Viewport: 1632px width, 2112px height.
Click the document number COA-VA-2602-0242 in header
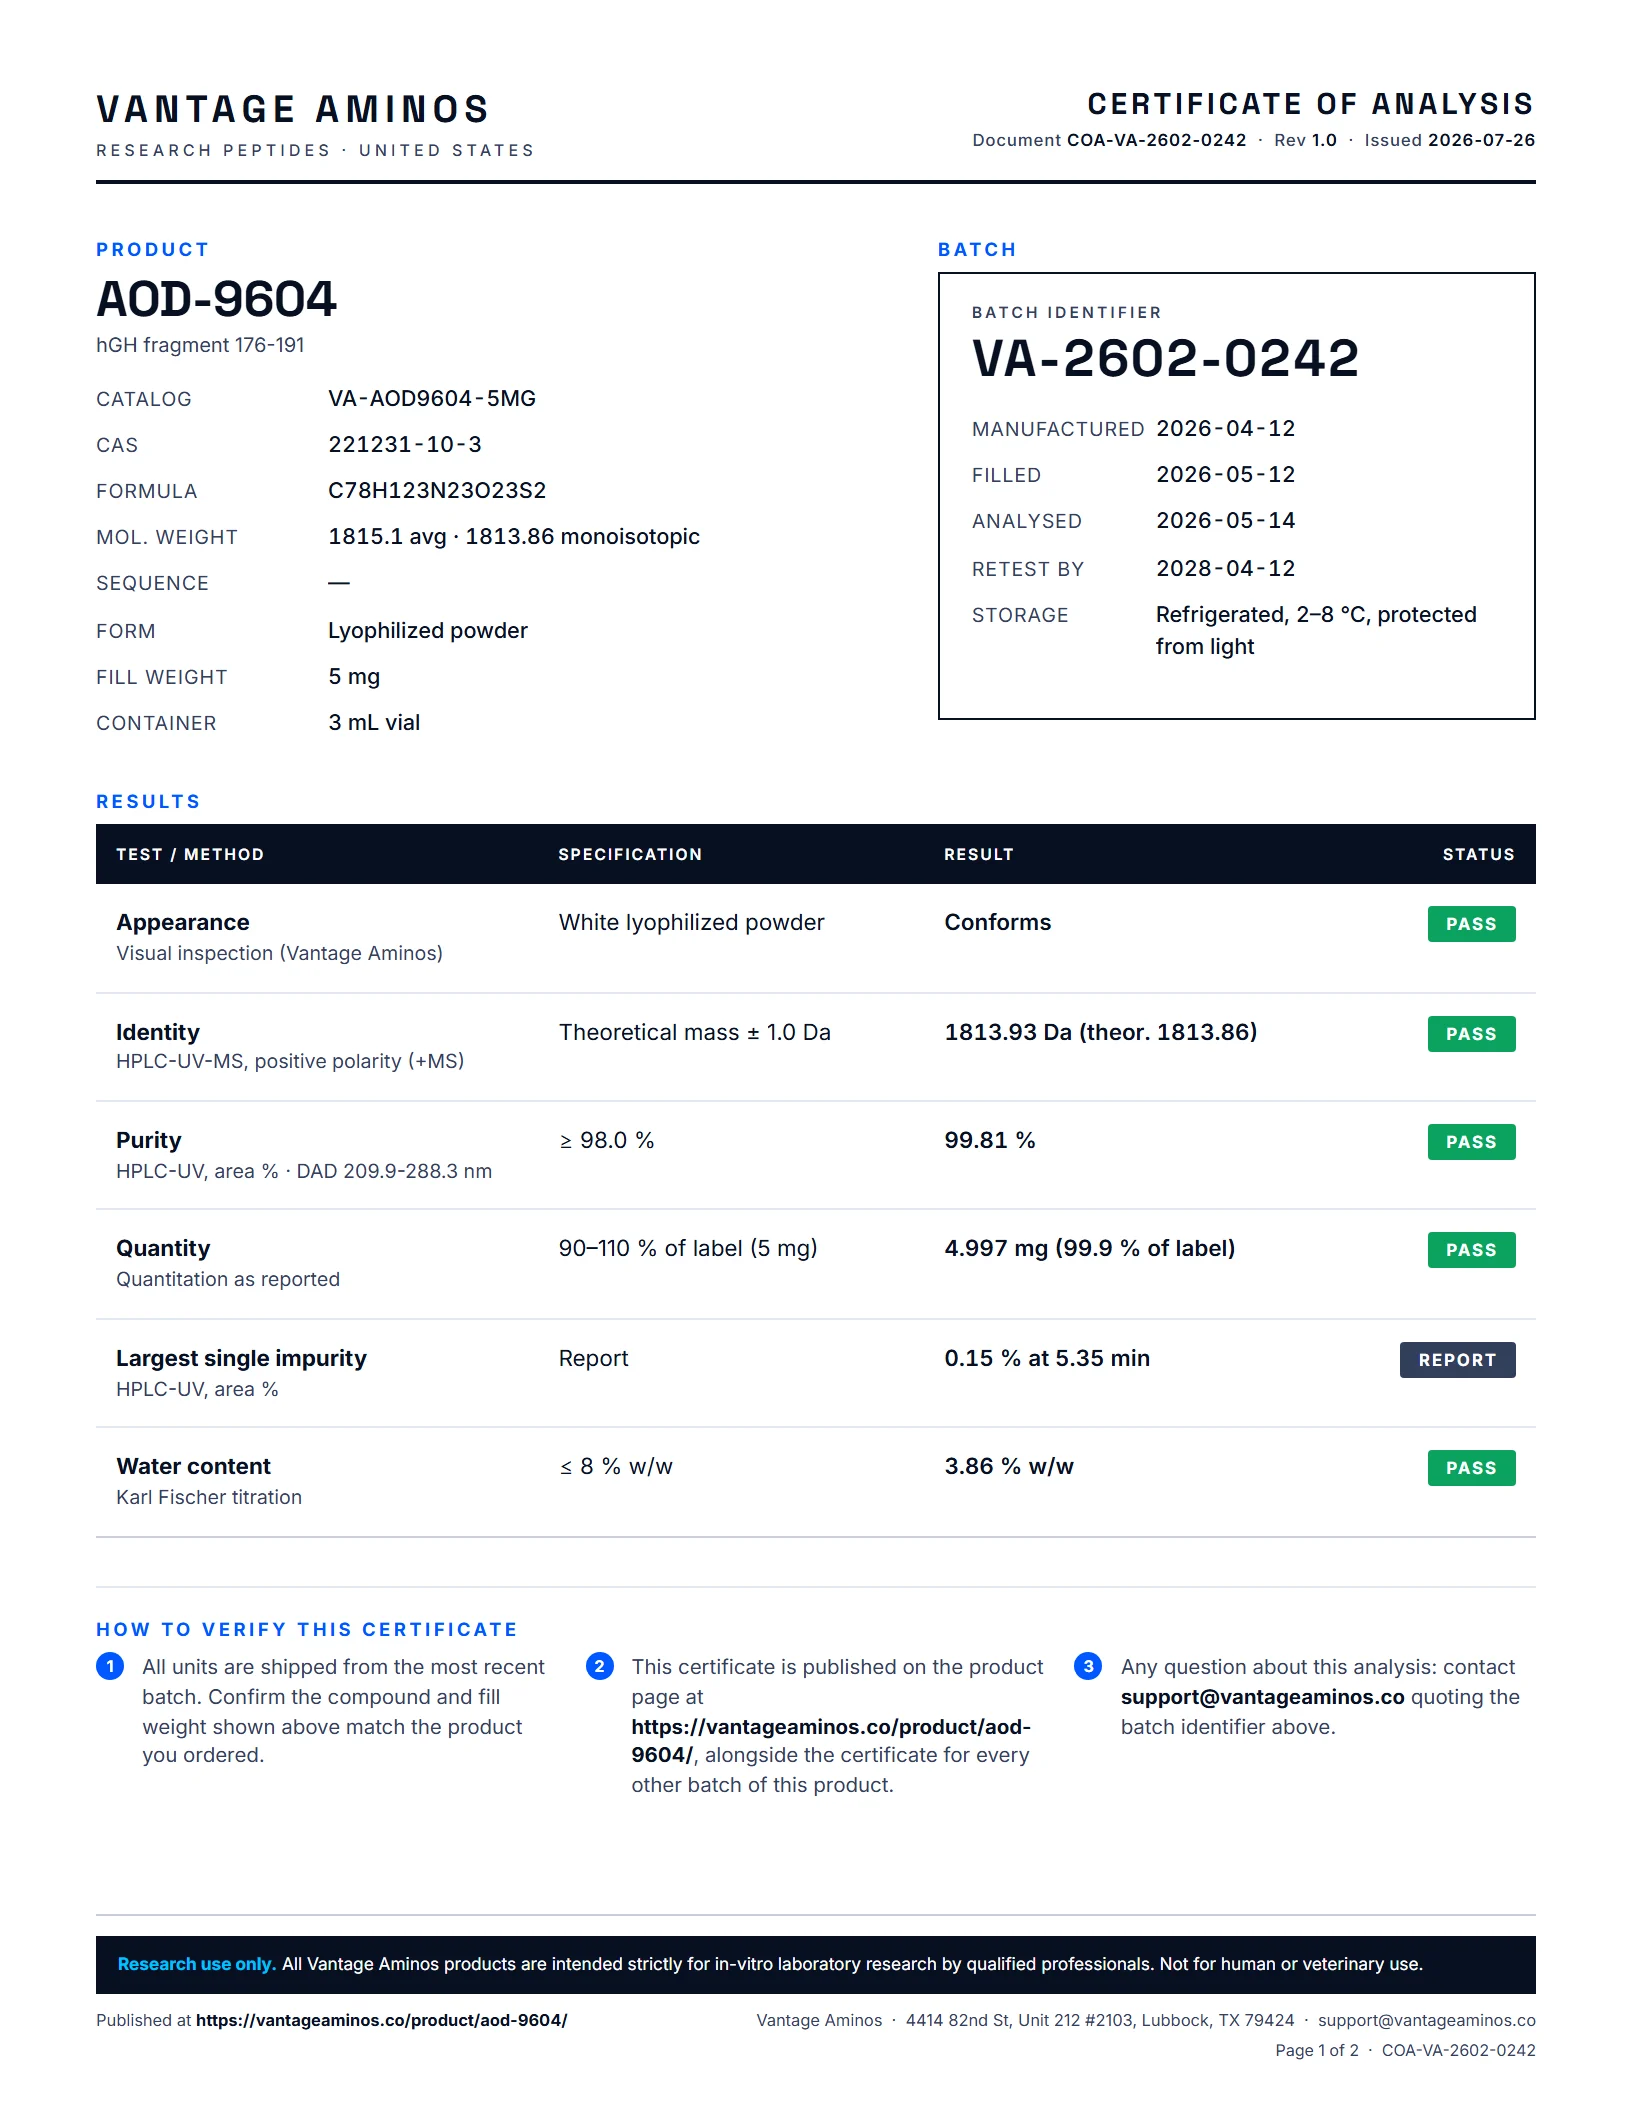tap(1156, 140)
